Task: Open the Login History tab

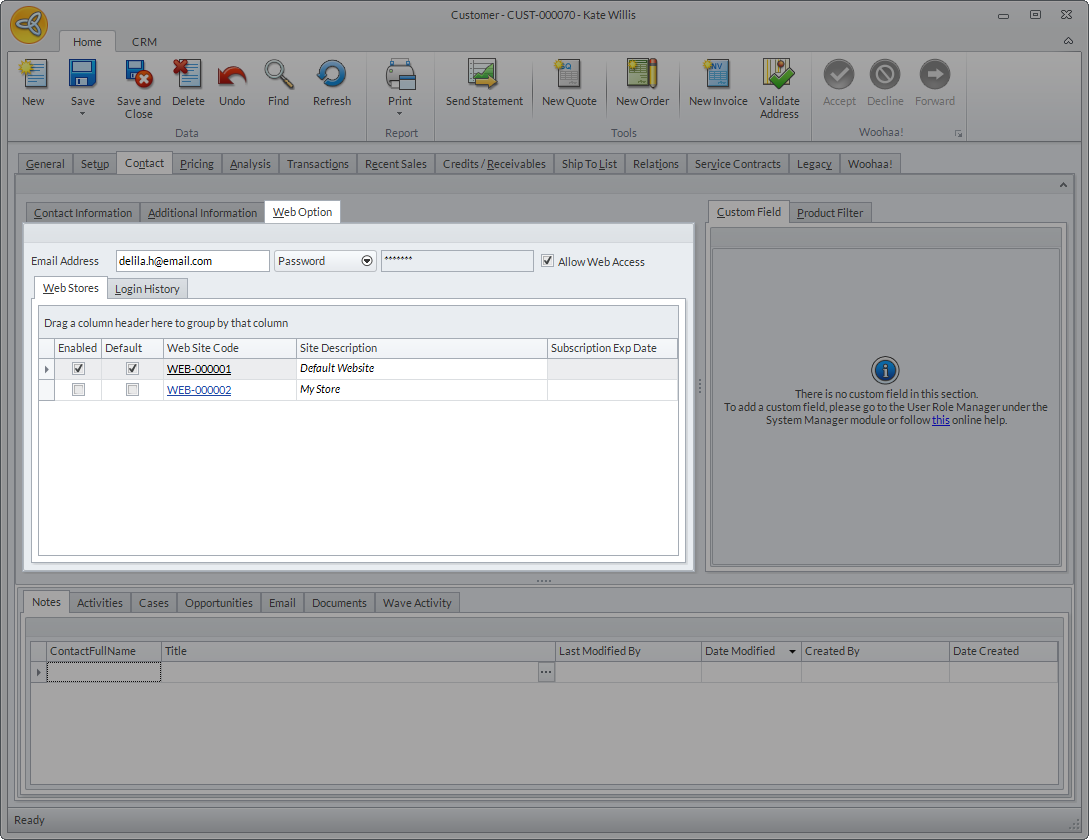Action: click(147, 289)
